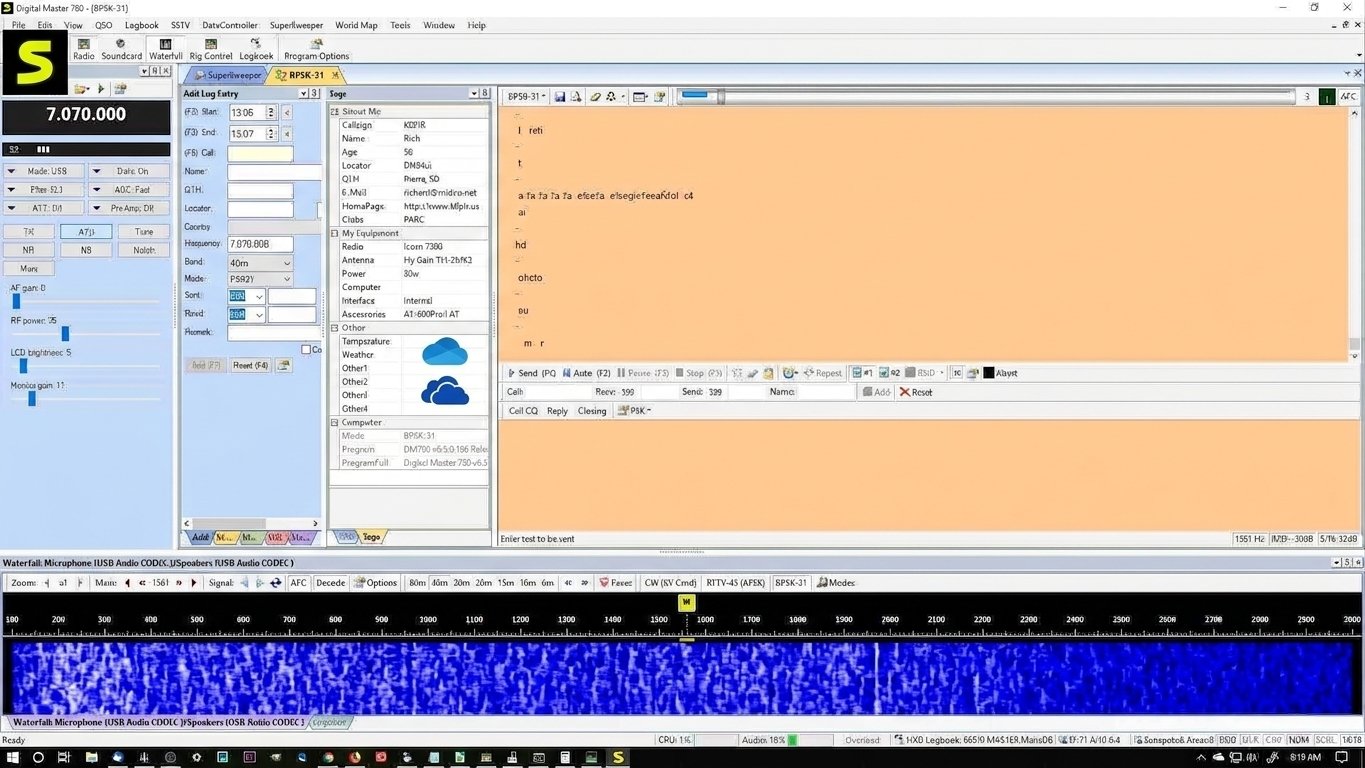Click the eraser icon in receive toolbar

(596, 97)
